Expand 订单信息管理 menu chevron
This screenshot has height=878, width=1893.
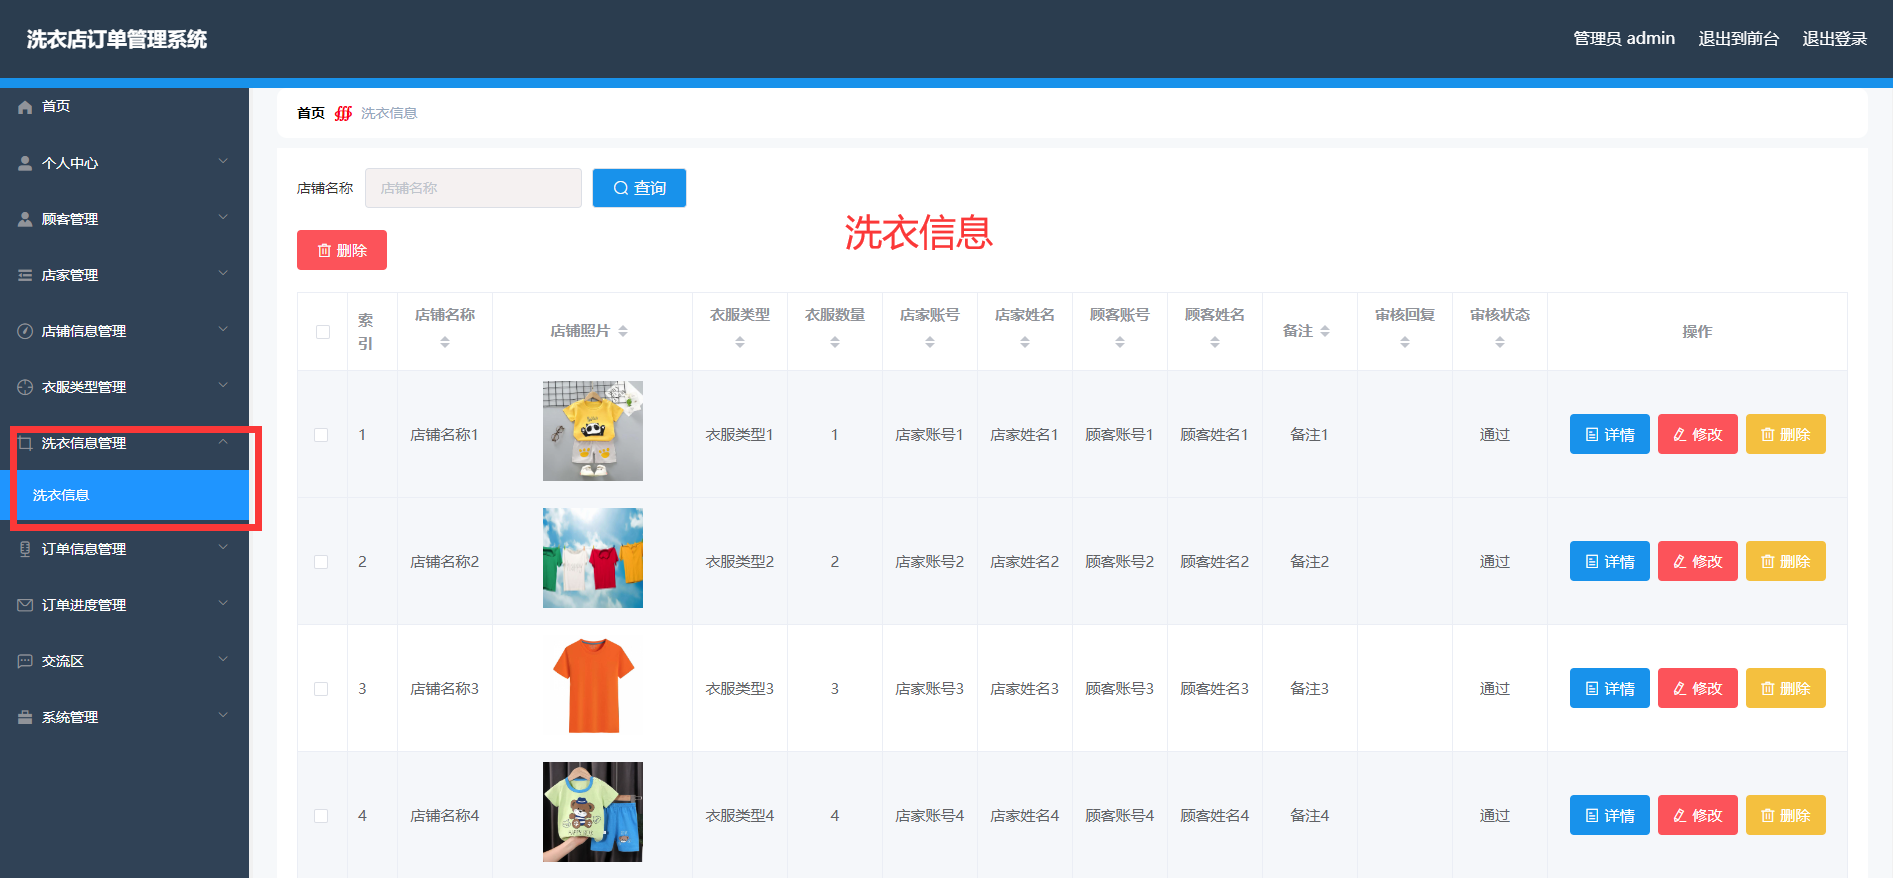click(x=223, y=547)
